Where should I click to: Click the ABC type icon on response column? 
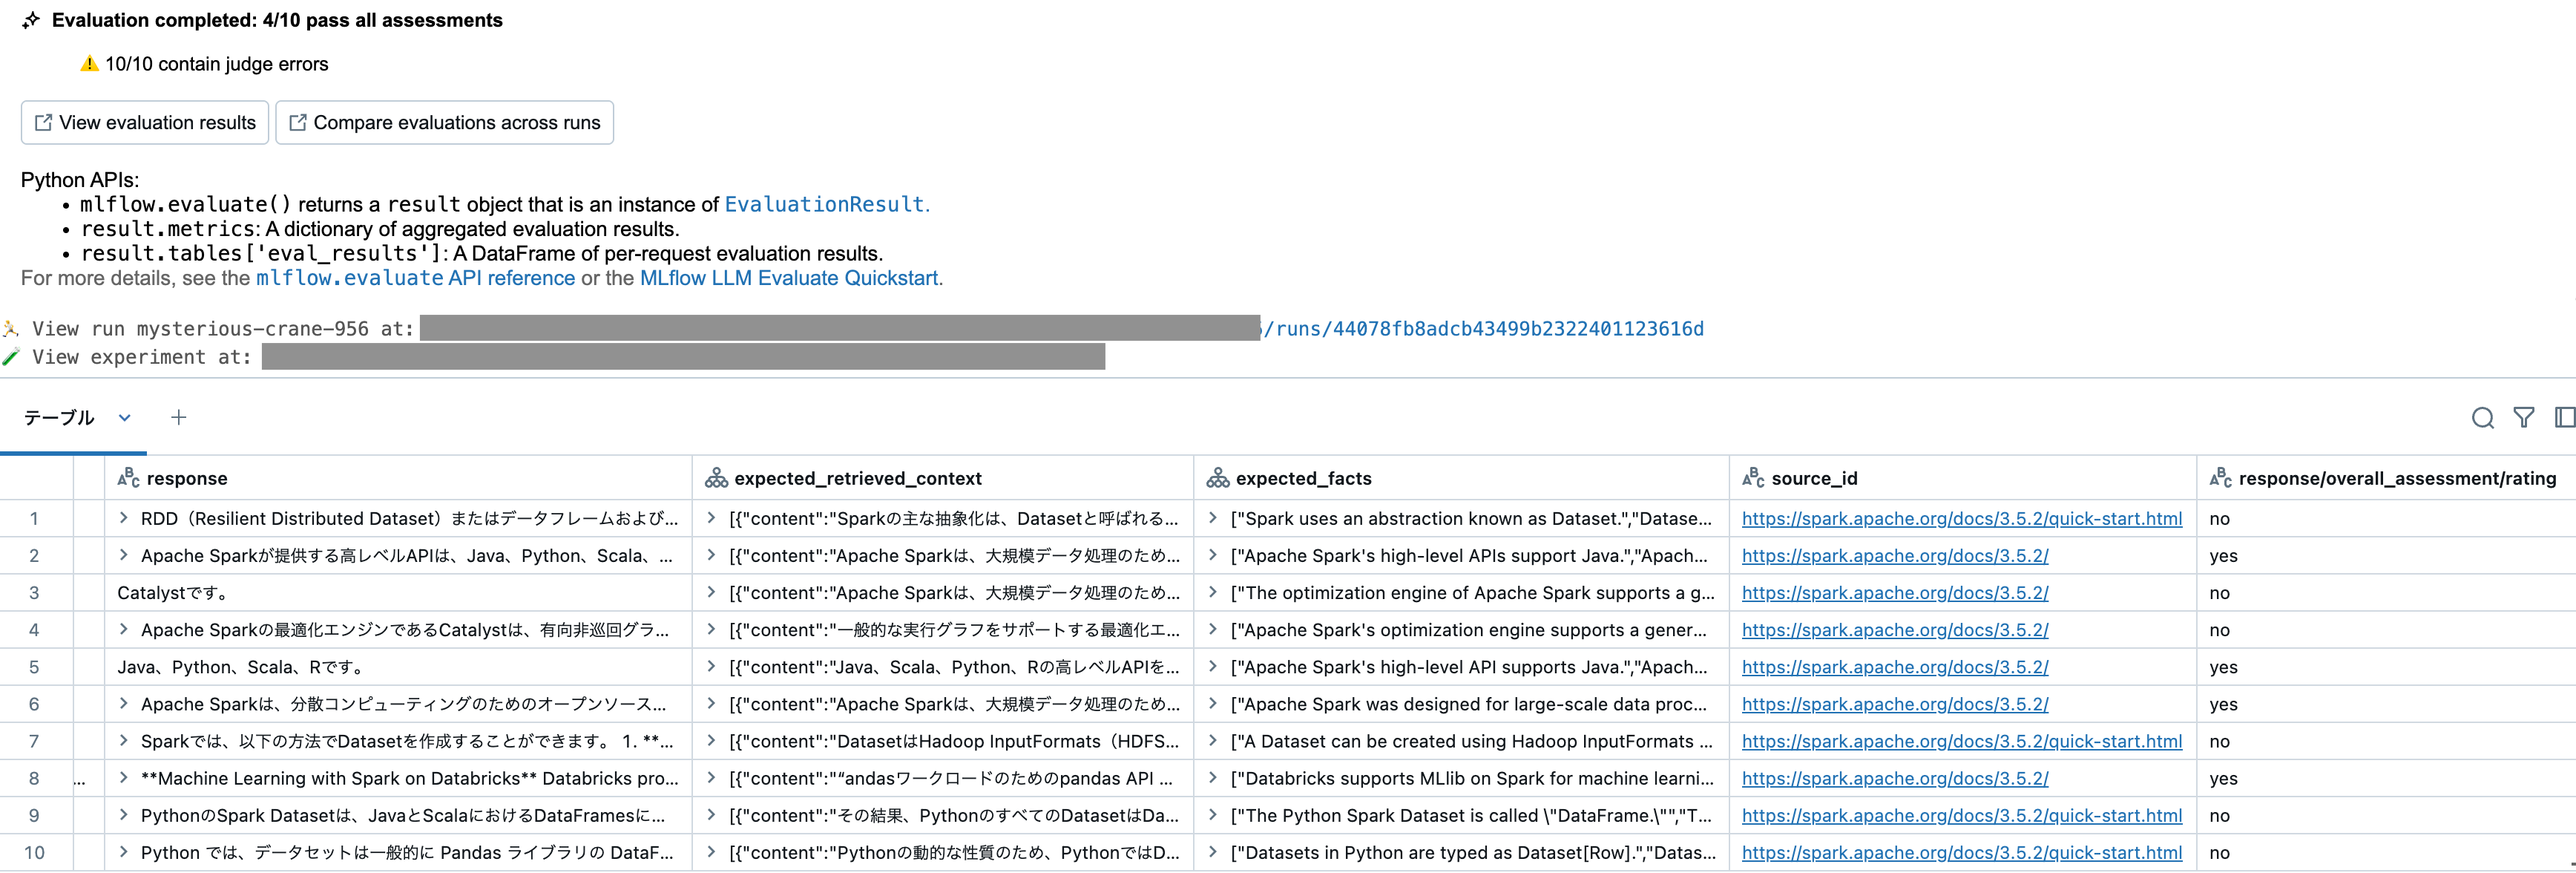(129, 478)
